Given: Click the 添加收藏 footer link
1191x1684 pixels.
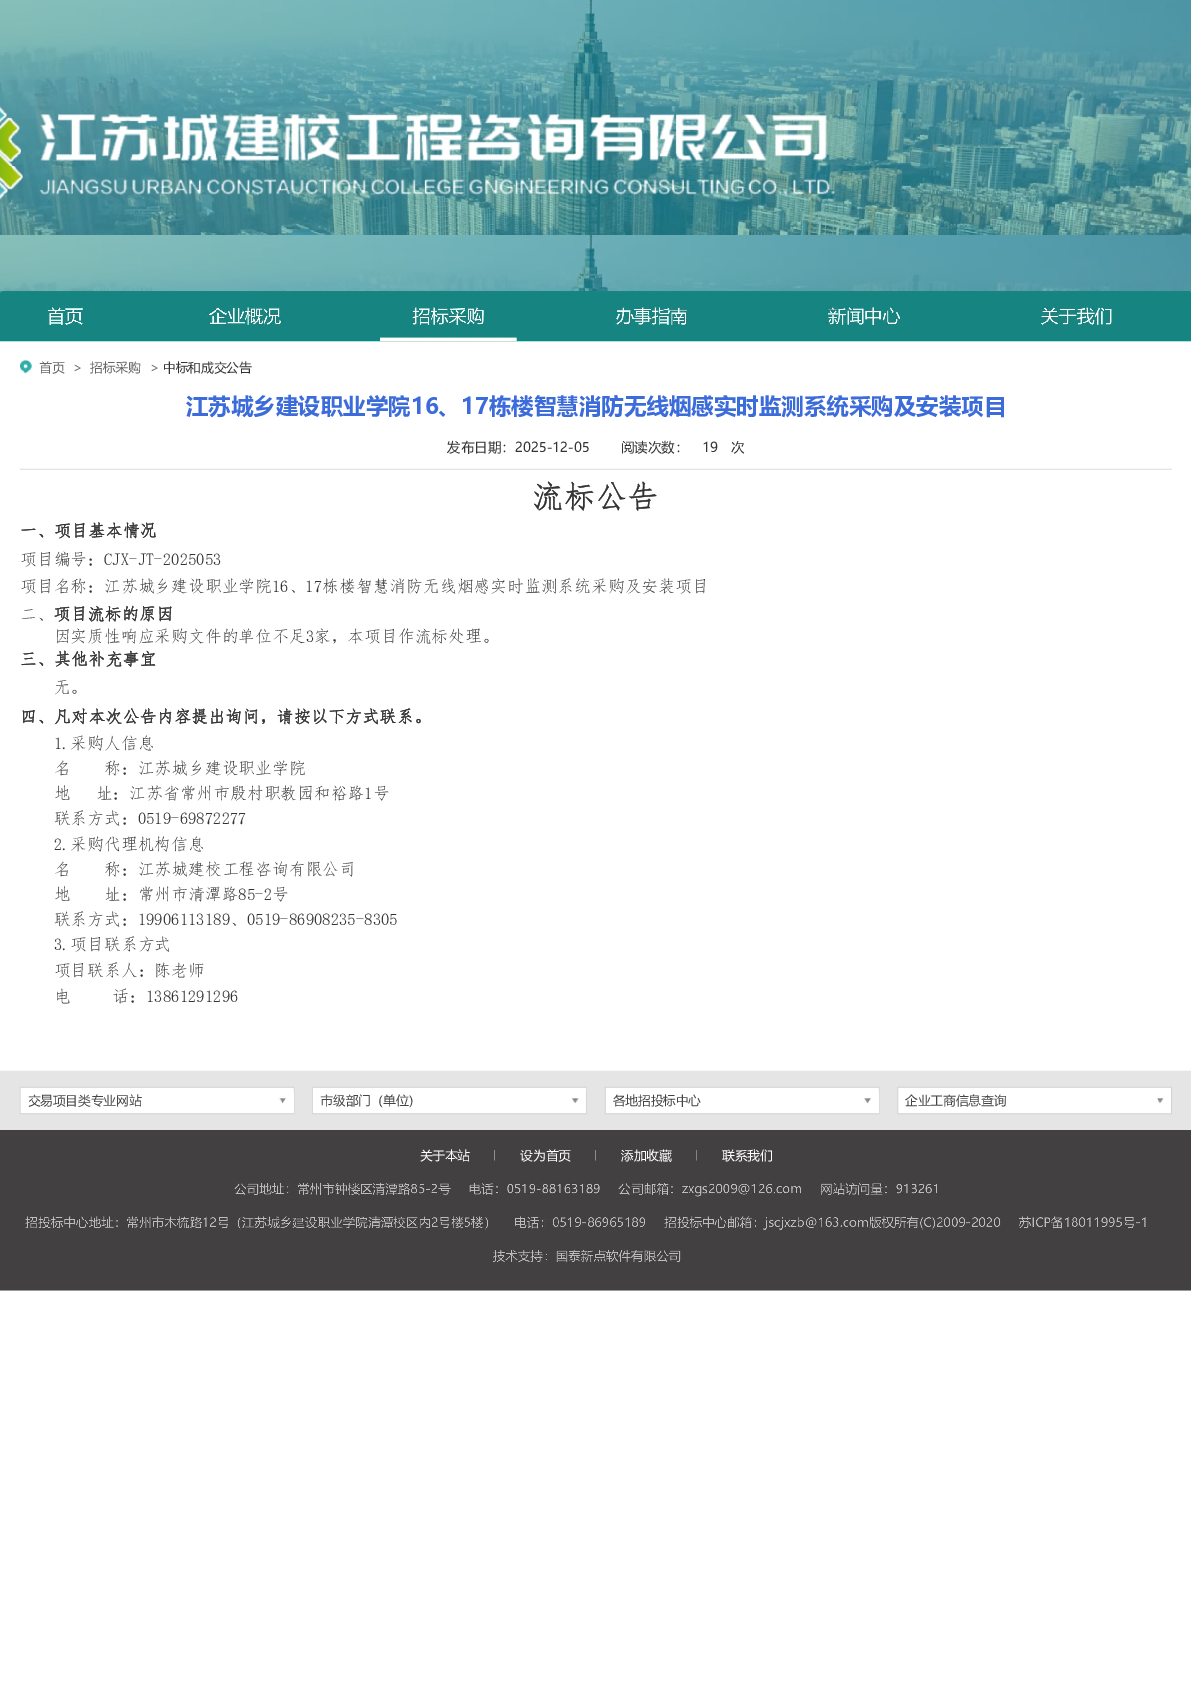Looking at the screenshot, I should coord(646,1156).
